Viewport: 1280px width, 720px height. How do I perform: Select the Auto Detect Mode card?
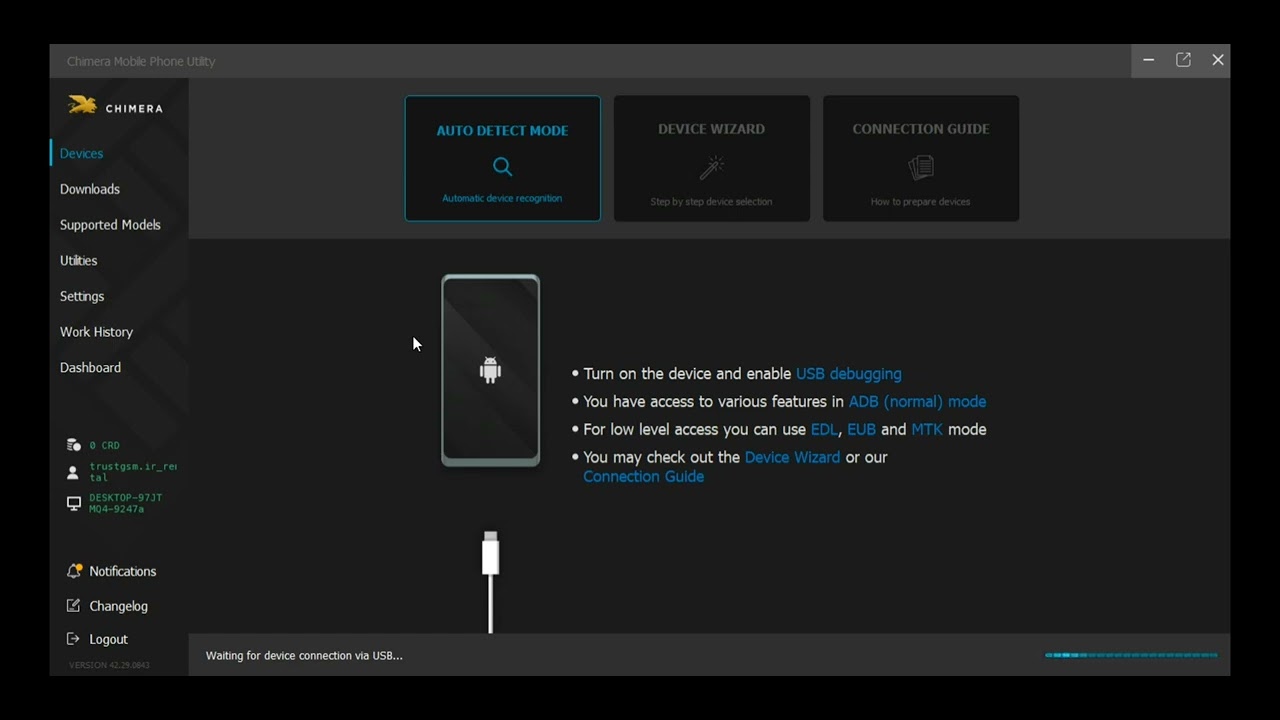[x=503, y=158]
